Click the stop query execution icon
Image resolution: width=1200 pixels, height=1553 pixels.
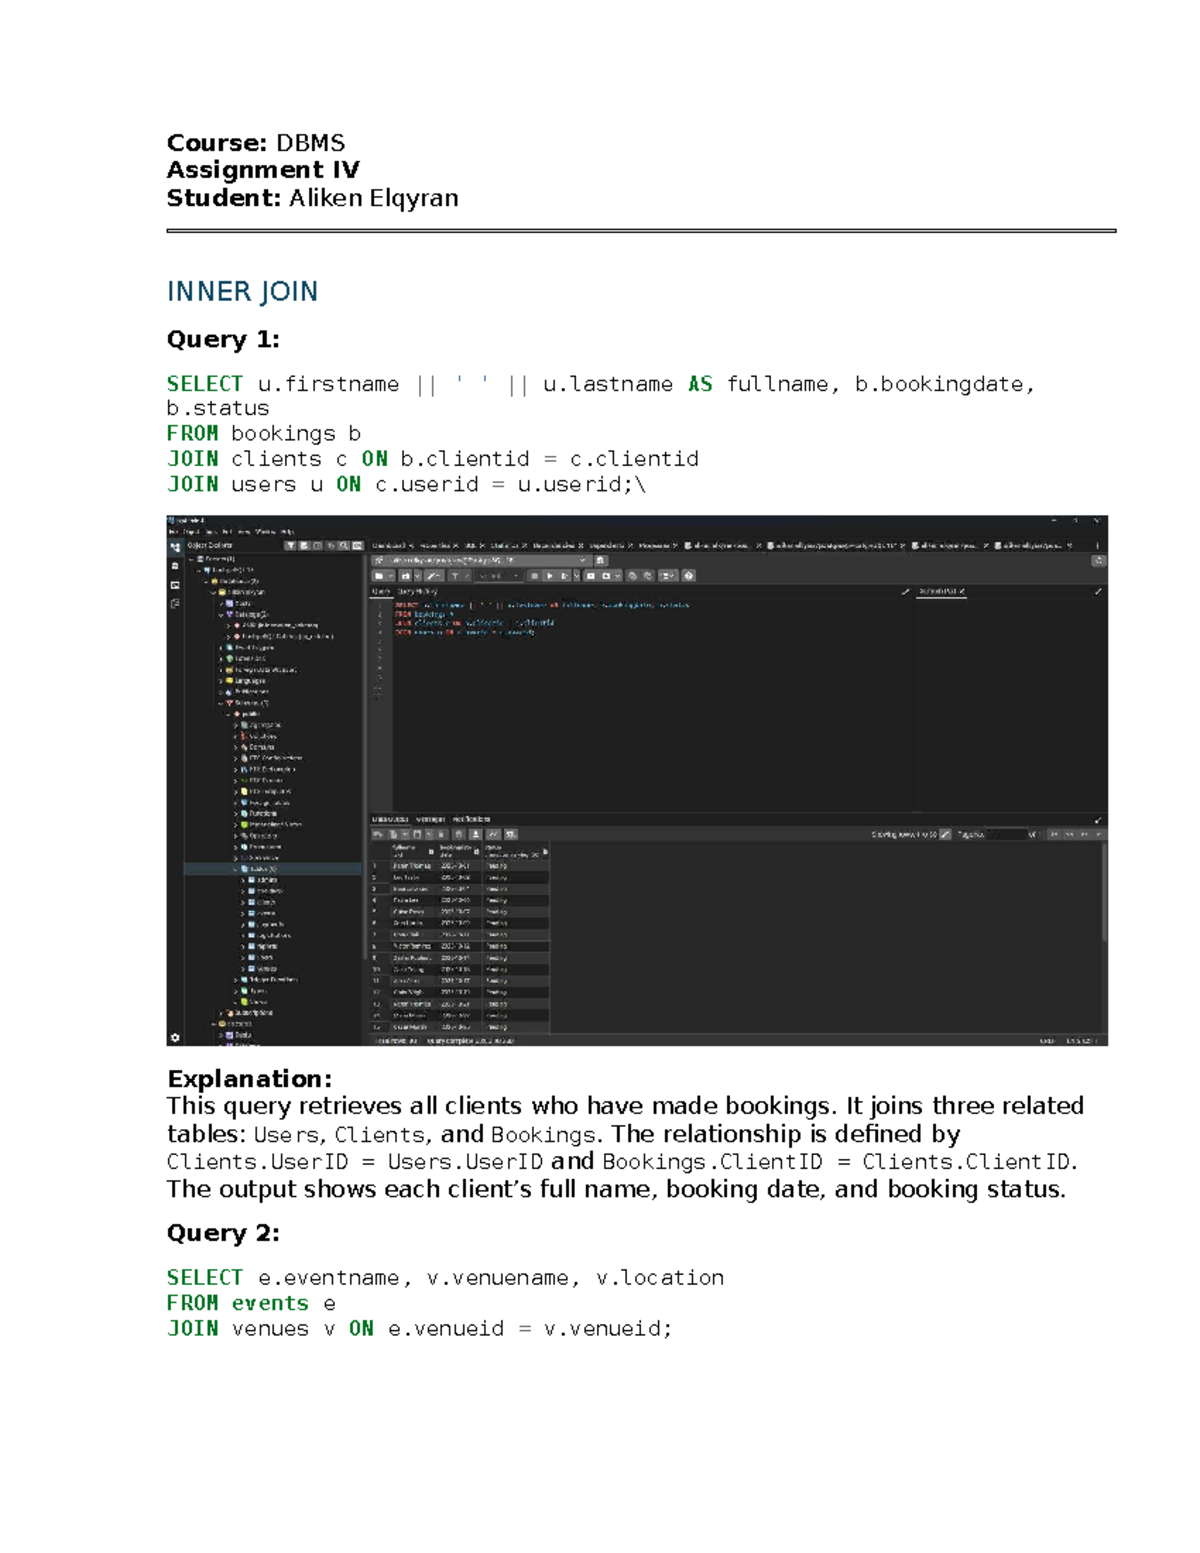(534, 575)
